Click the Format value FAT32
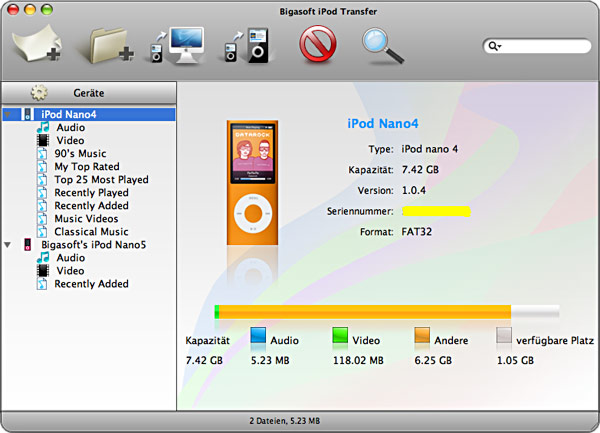The width and height of the screenshot is (600, 433). [417, 232]
